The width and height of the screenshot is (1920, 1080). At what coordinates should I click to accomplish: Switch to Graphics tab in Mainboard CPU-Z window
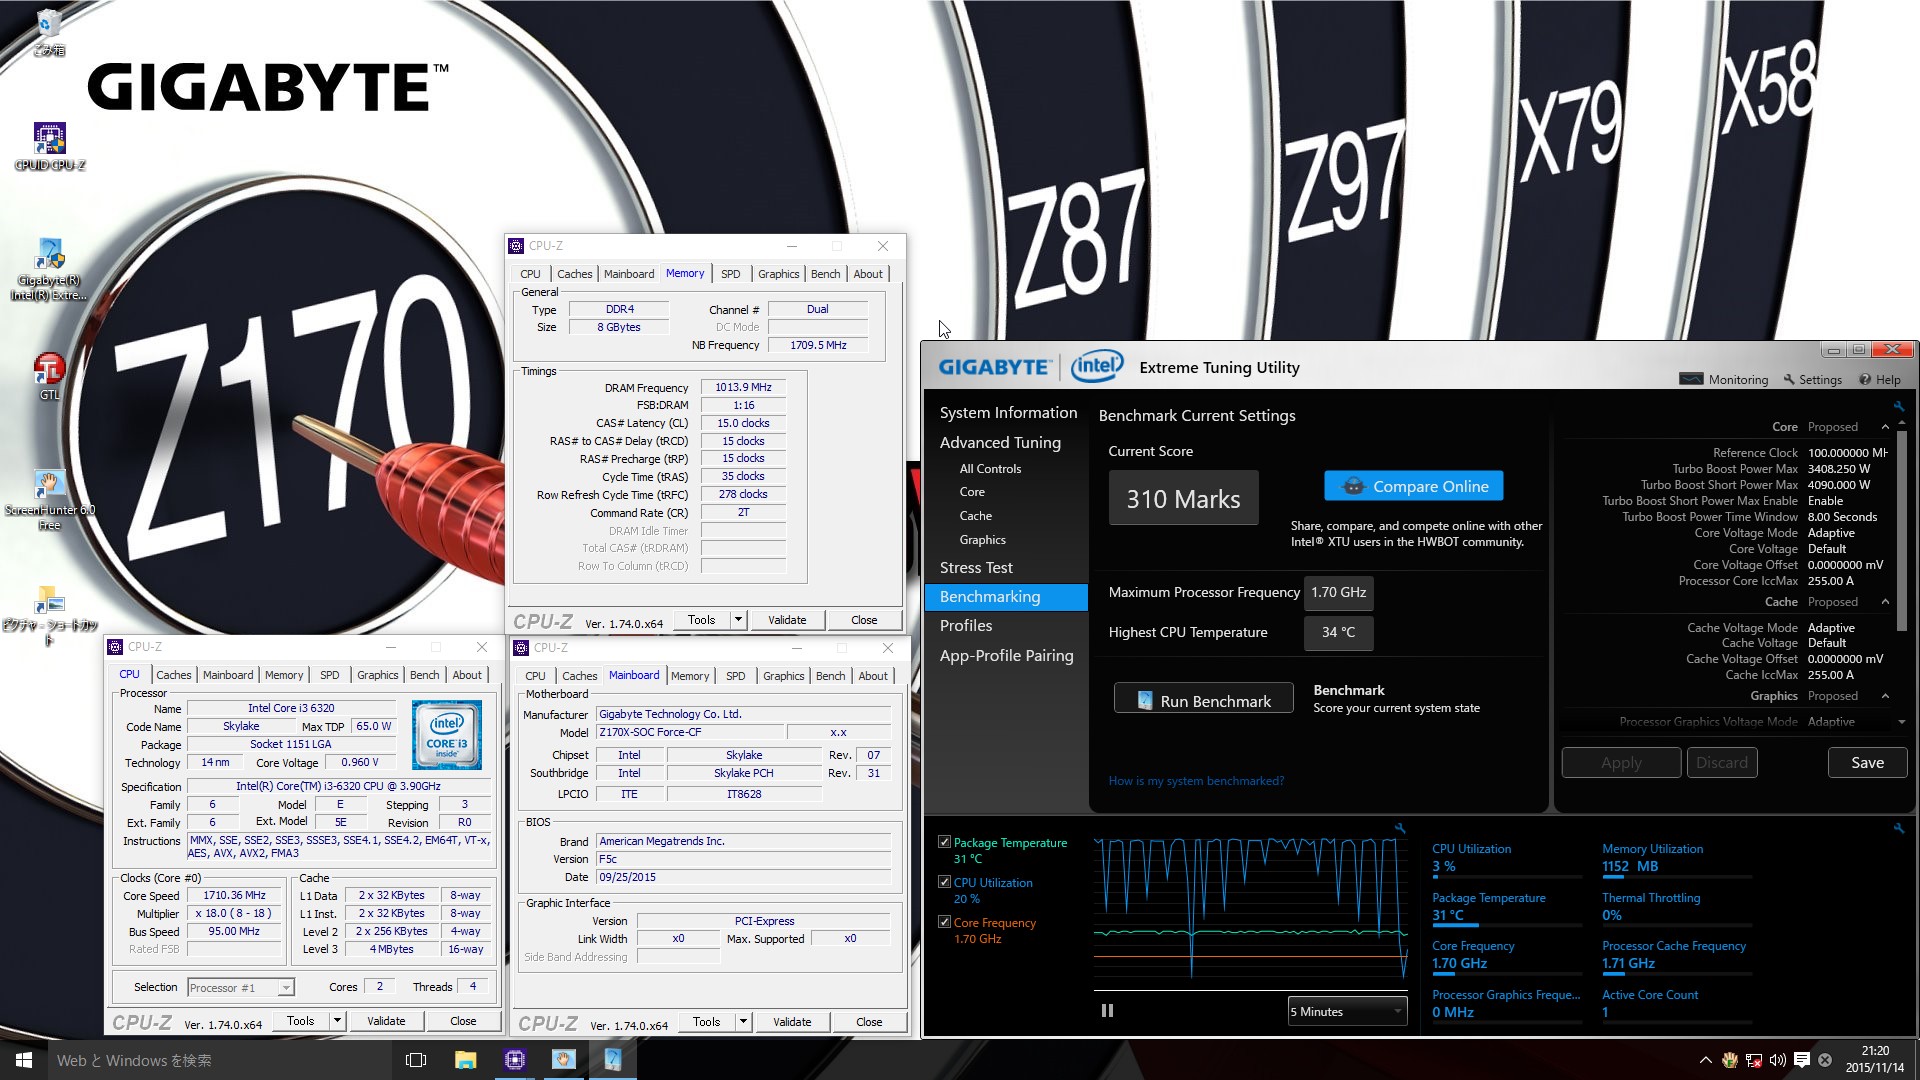tap(784, 676)
